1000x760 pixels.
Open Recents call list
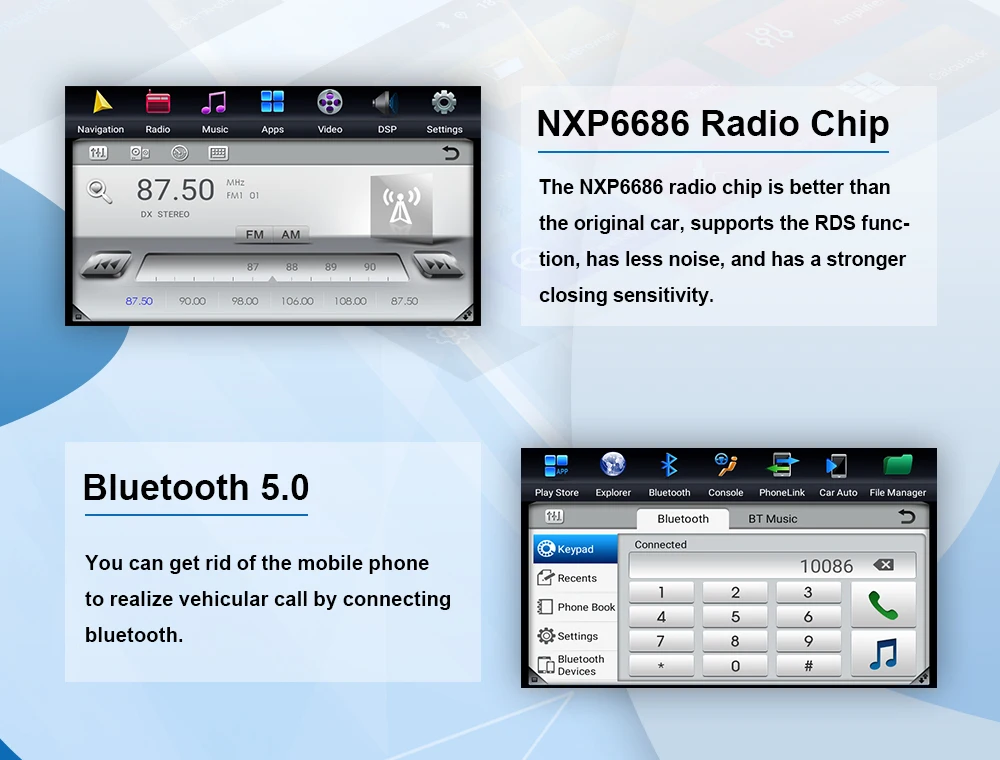(576, 578)
